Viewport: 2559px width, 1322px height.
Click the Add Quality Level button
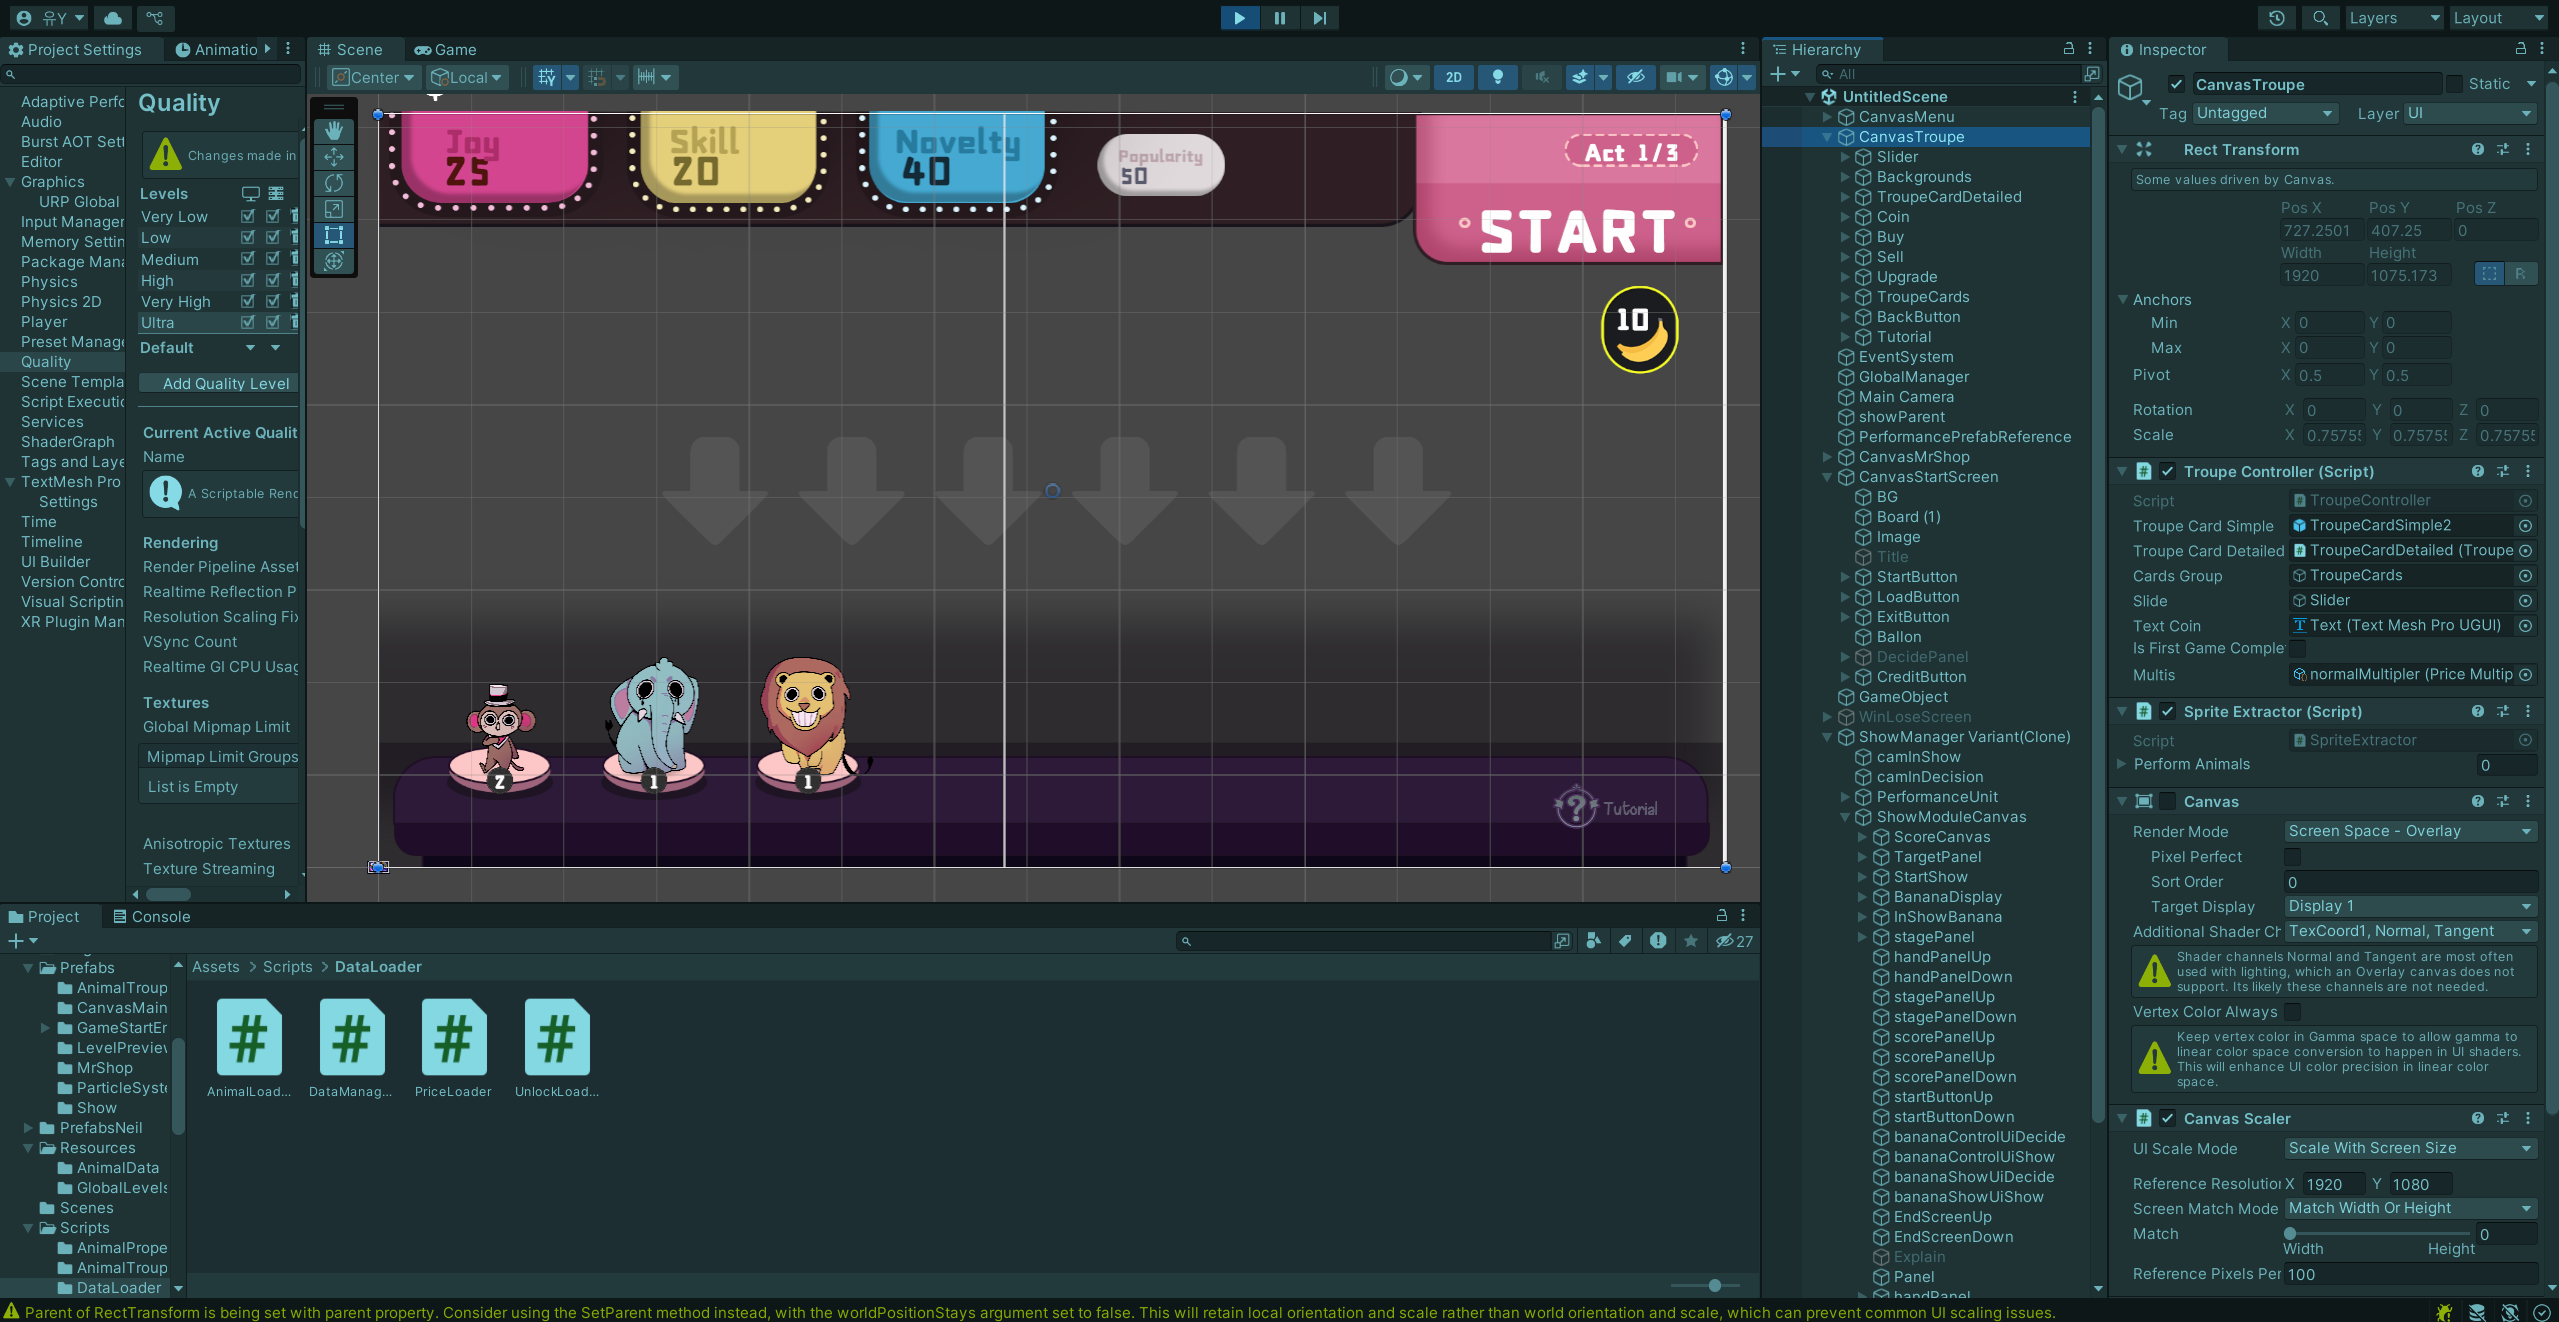(225, 383)
